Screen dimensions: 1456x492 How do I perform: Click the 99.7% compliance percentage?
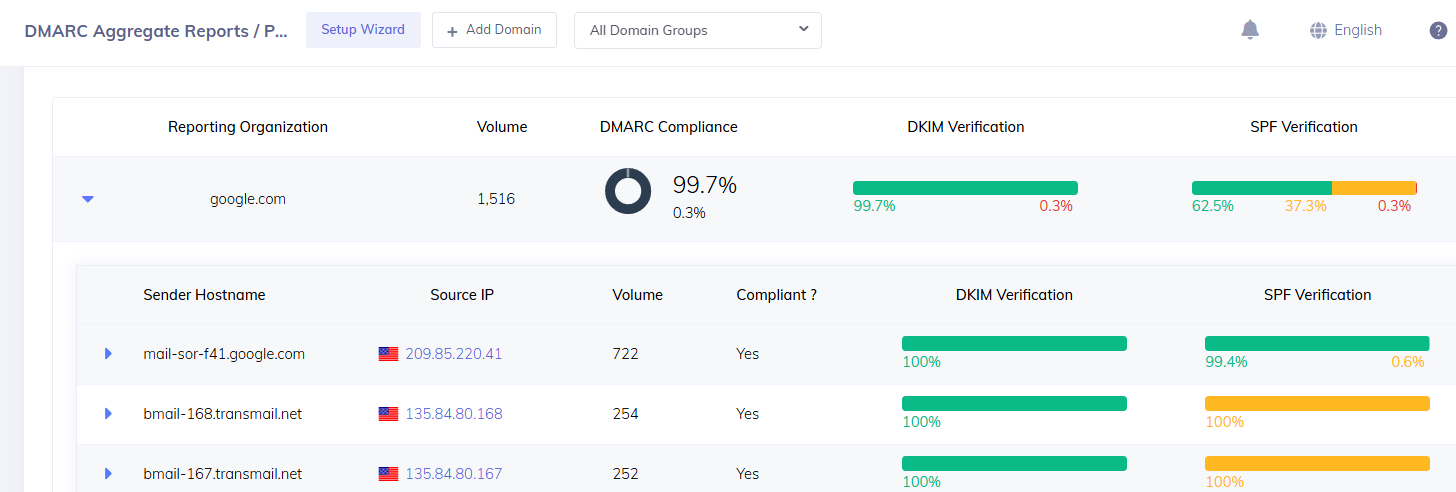[704, 185]
